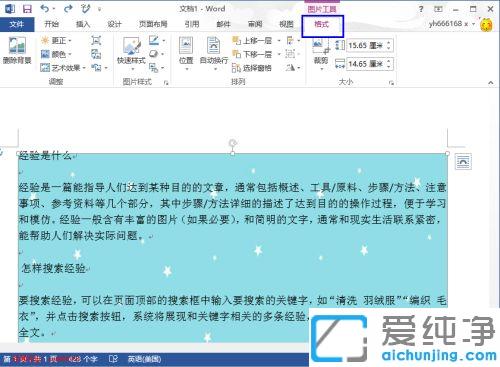Click 上移一层 (Bring Forward)
The image size is (500, 367).
pyautogui.click(x=252, y=41)
